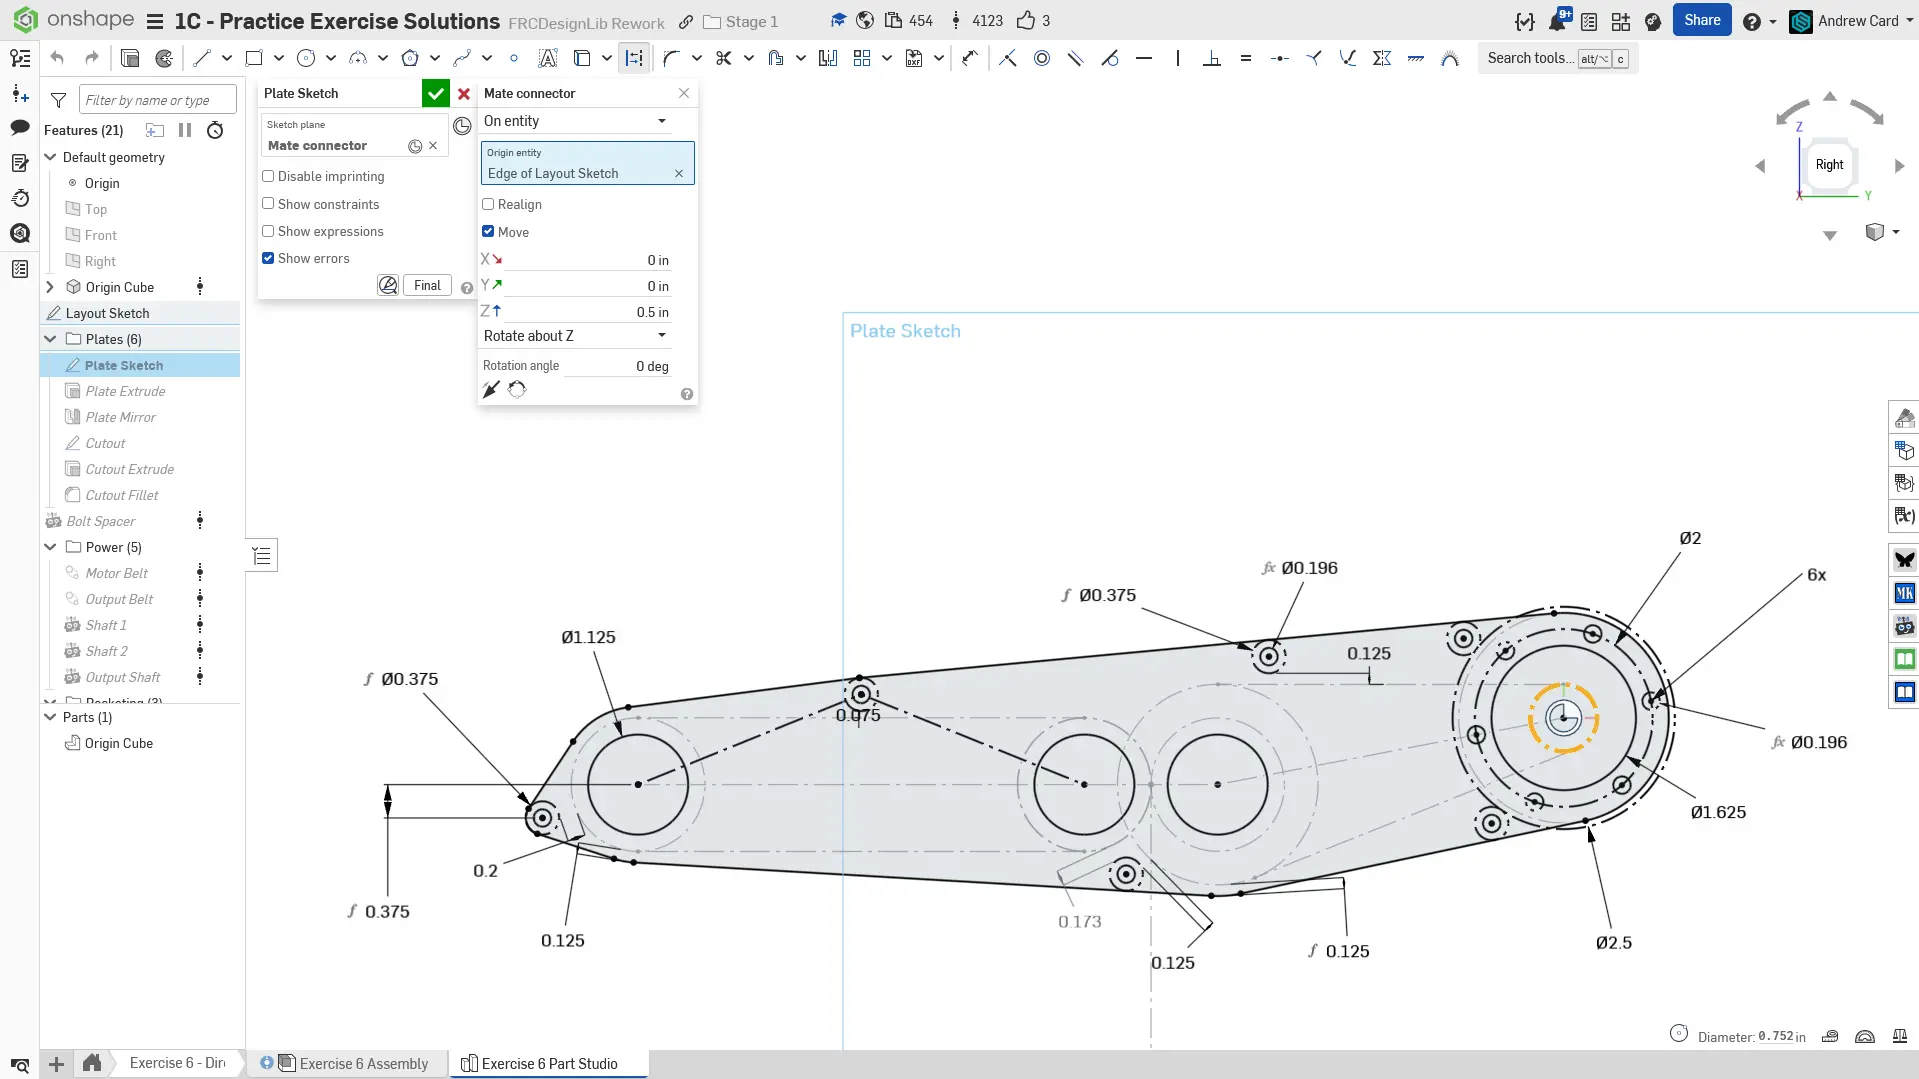Open the On entity dropdown
Screen dimensions: 1919x1079
point(575,121)
